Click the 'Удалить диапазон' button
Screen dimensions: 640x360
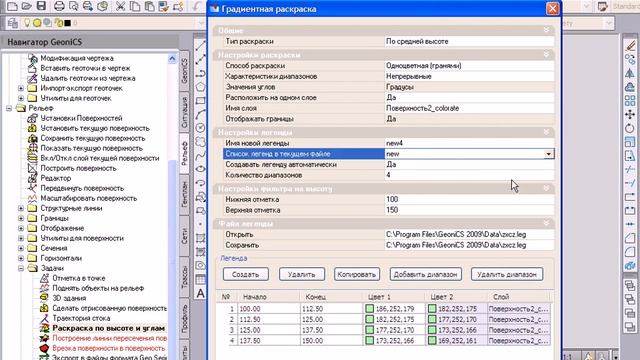(x=507, y=274)
